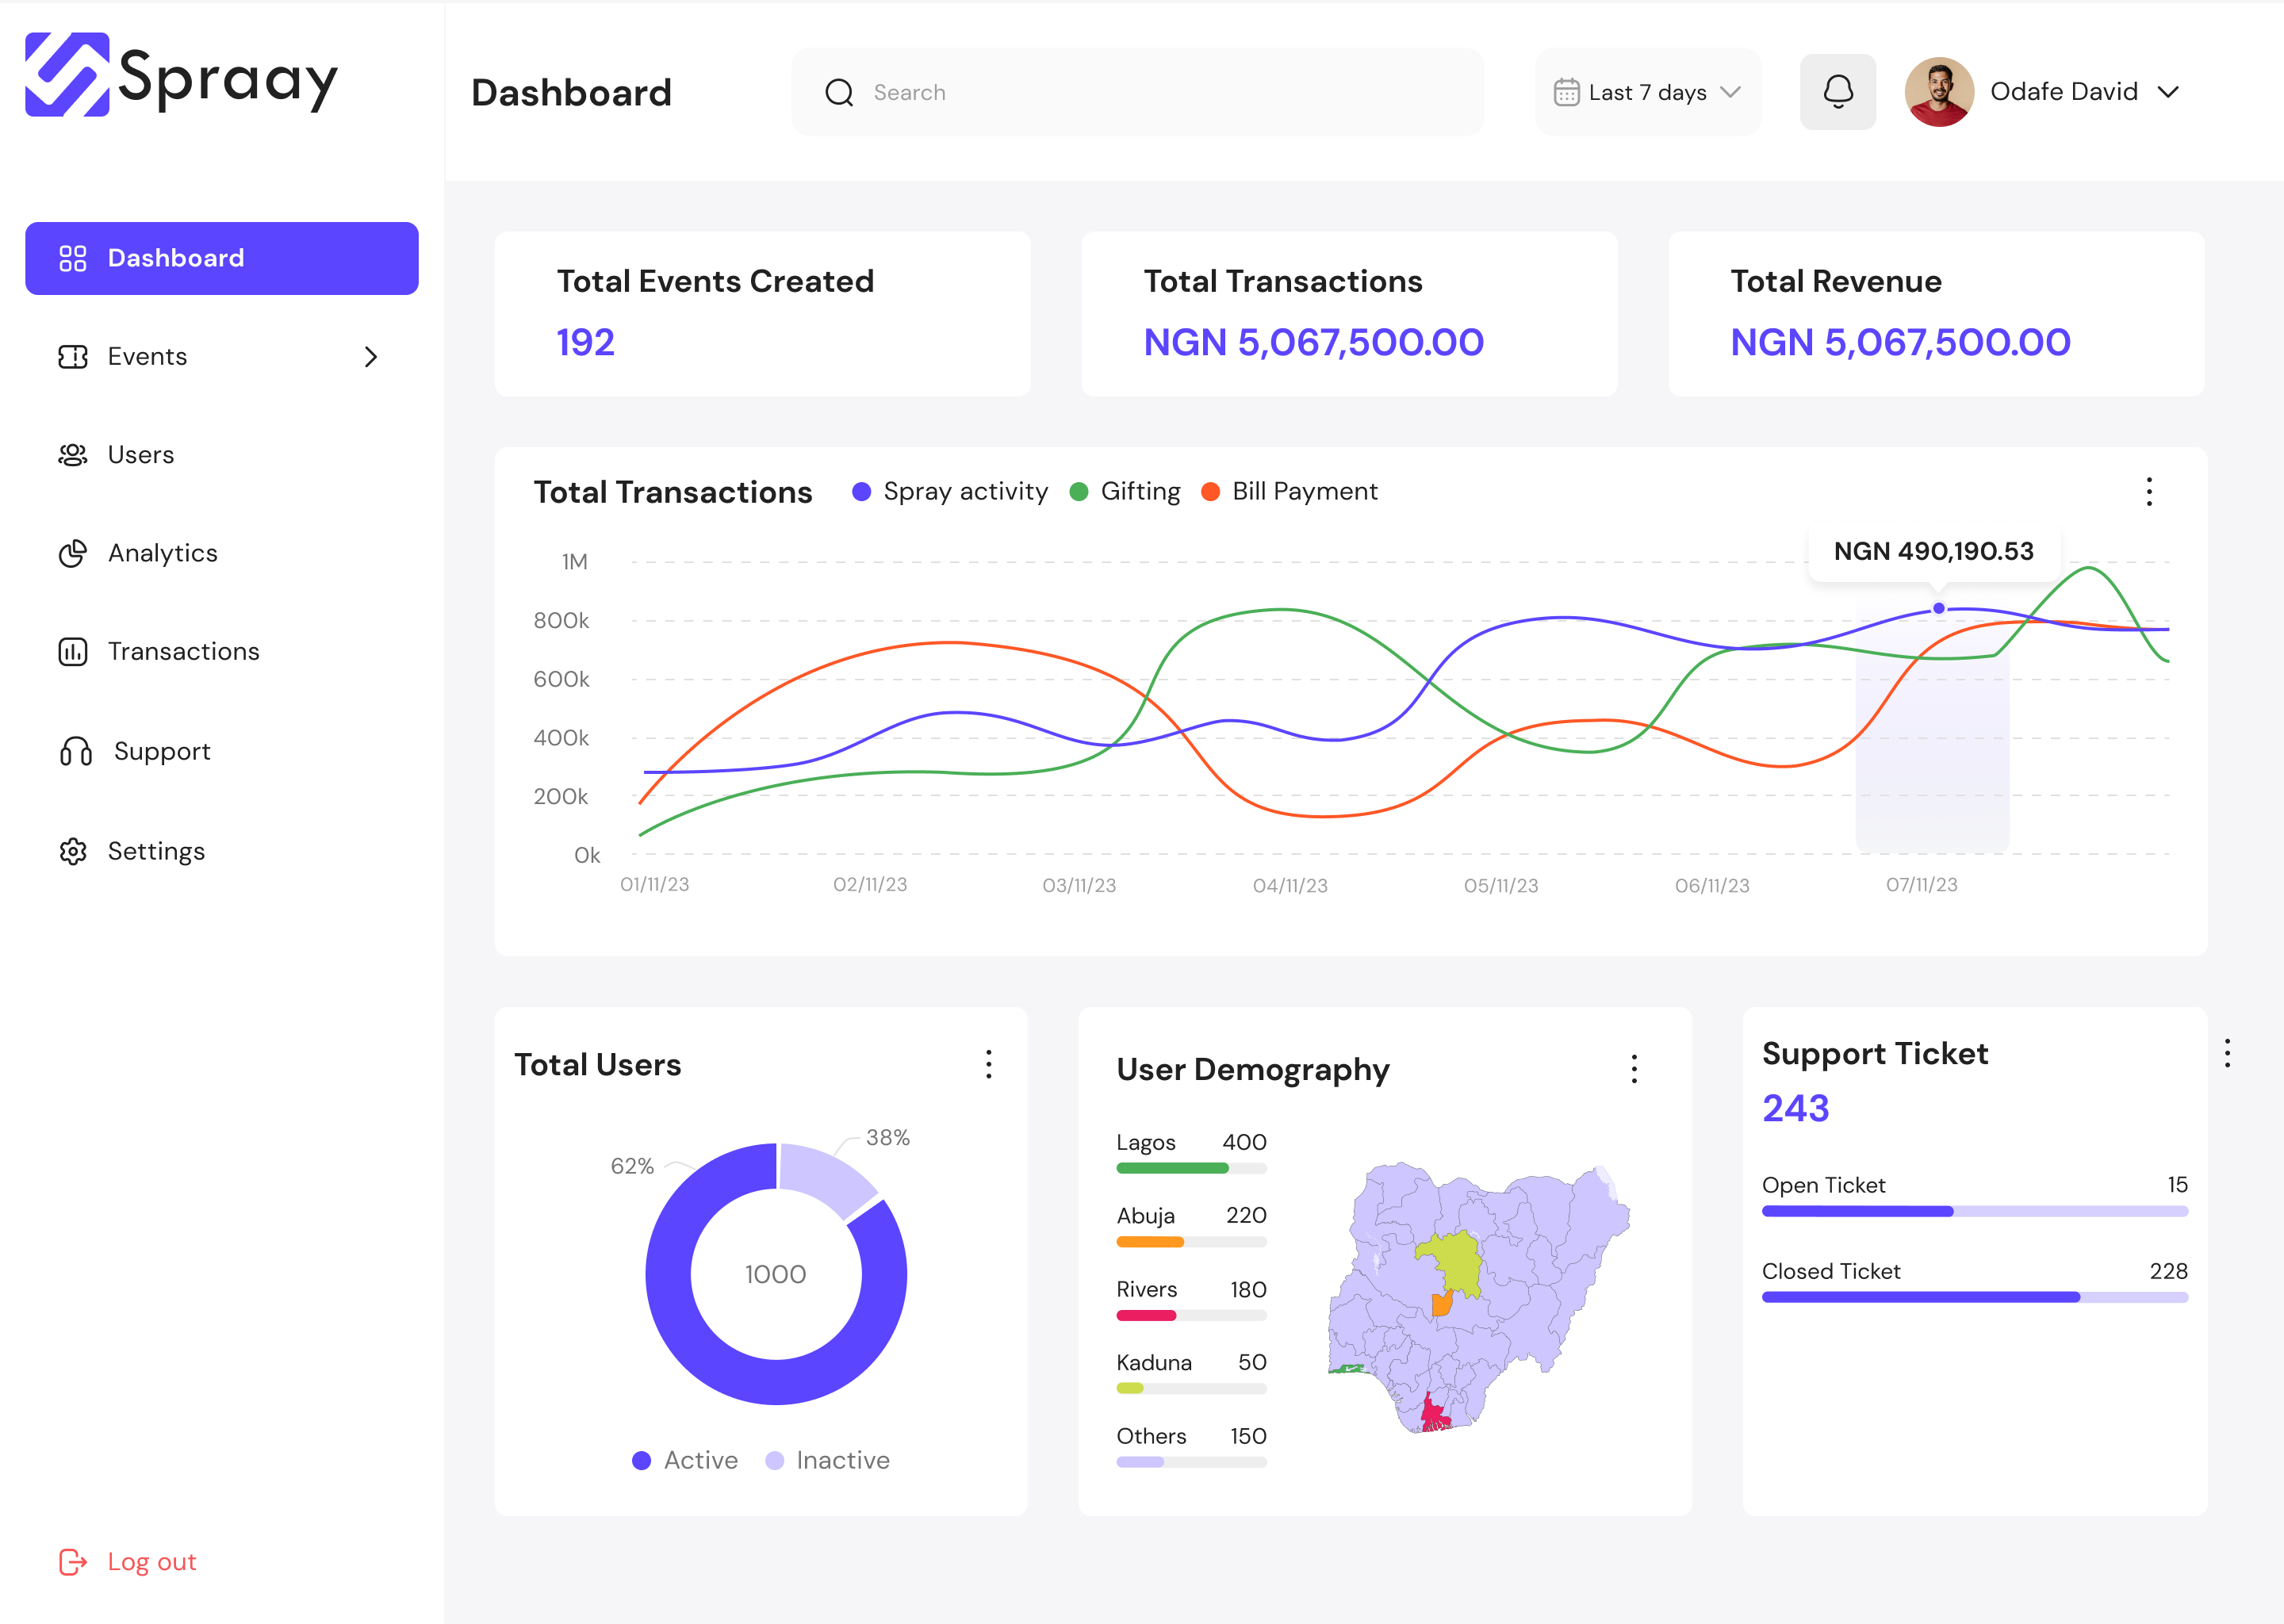The width and height of the screenshot is (2284, 1624).
Task: Open the Last 7 days dropdown
Action: [1648, 92]
